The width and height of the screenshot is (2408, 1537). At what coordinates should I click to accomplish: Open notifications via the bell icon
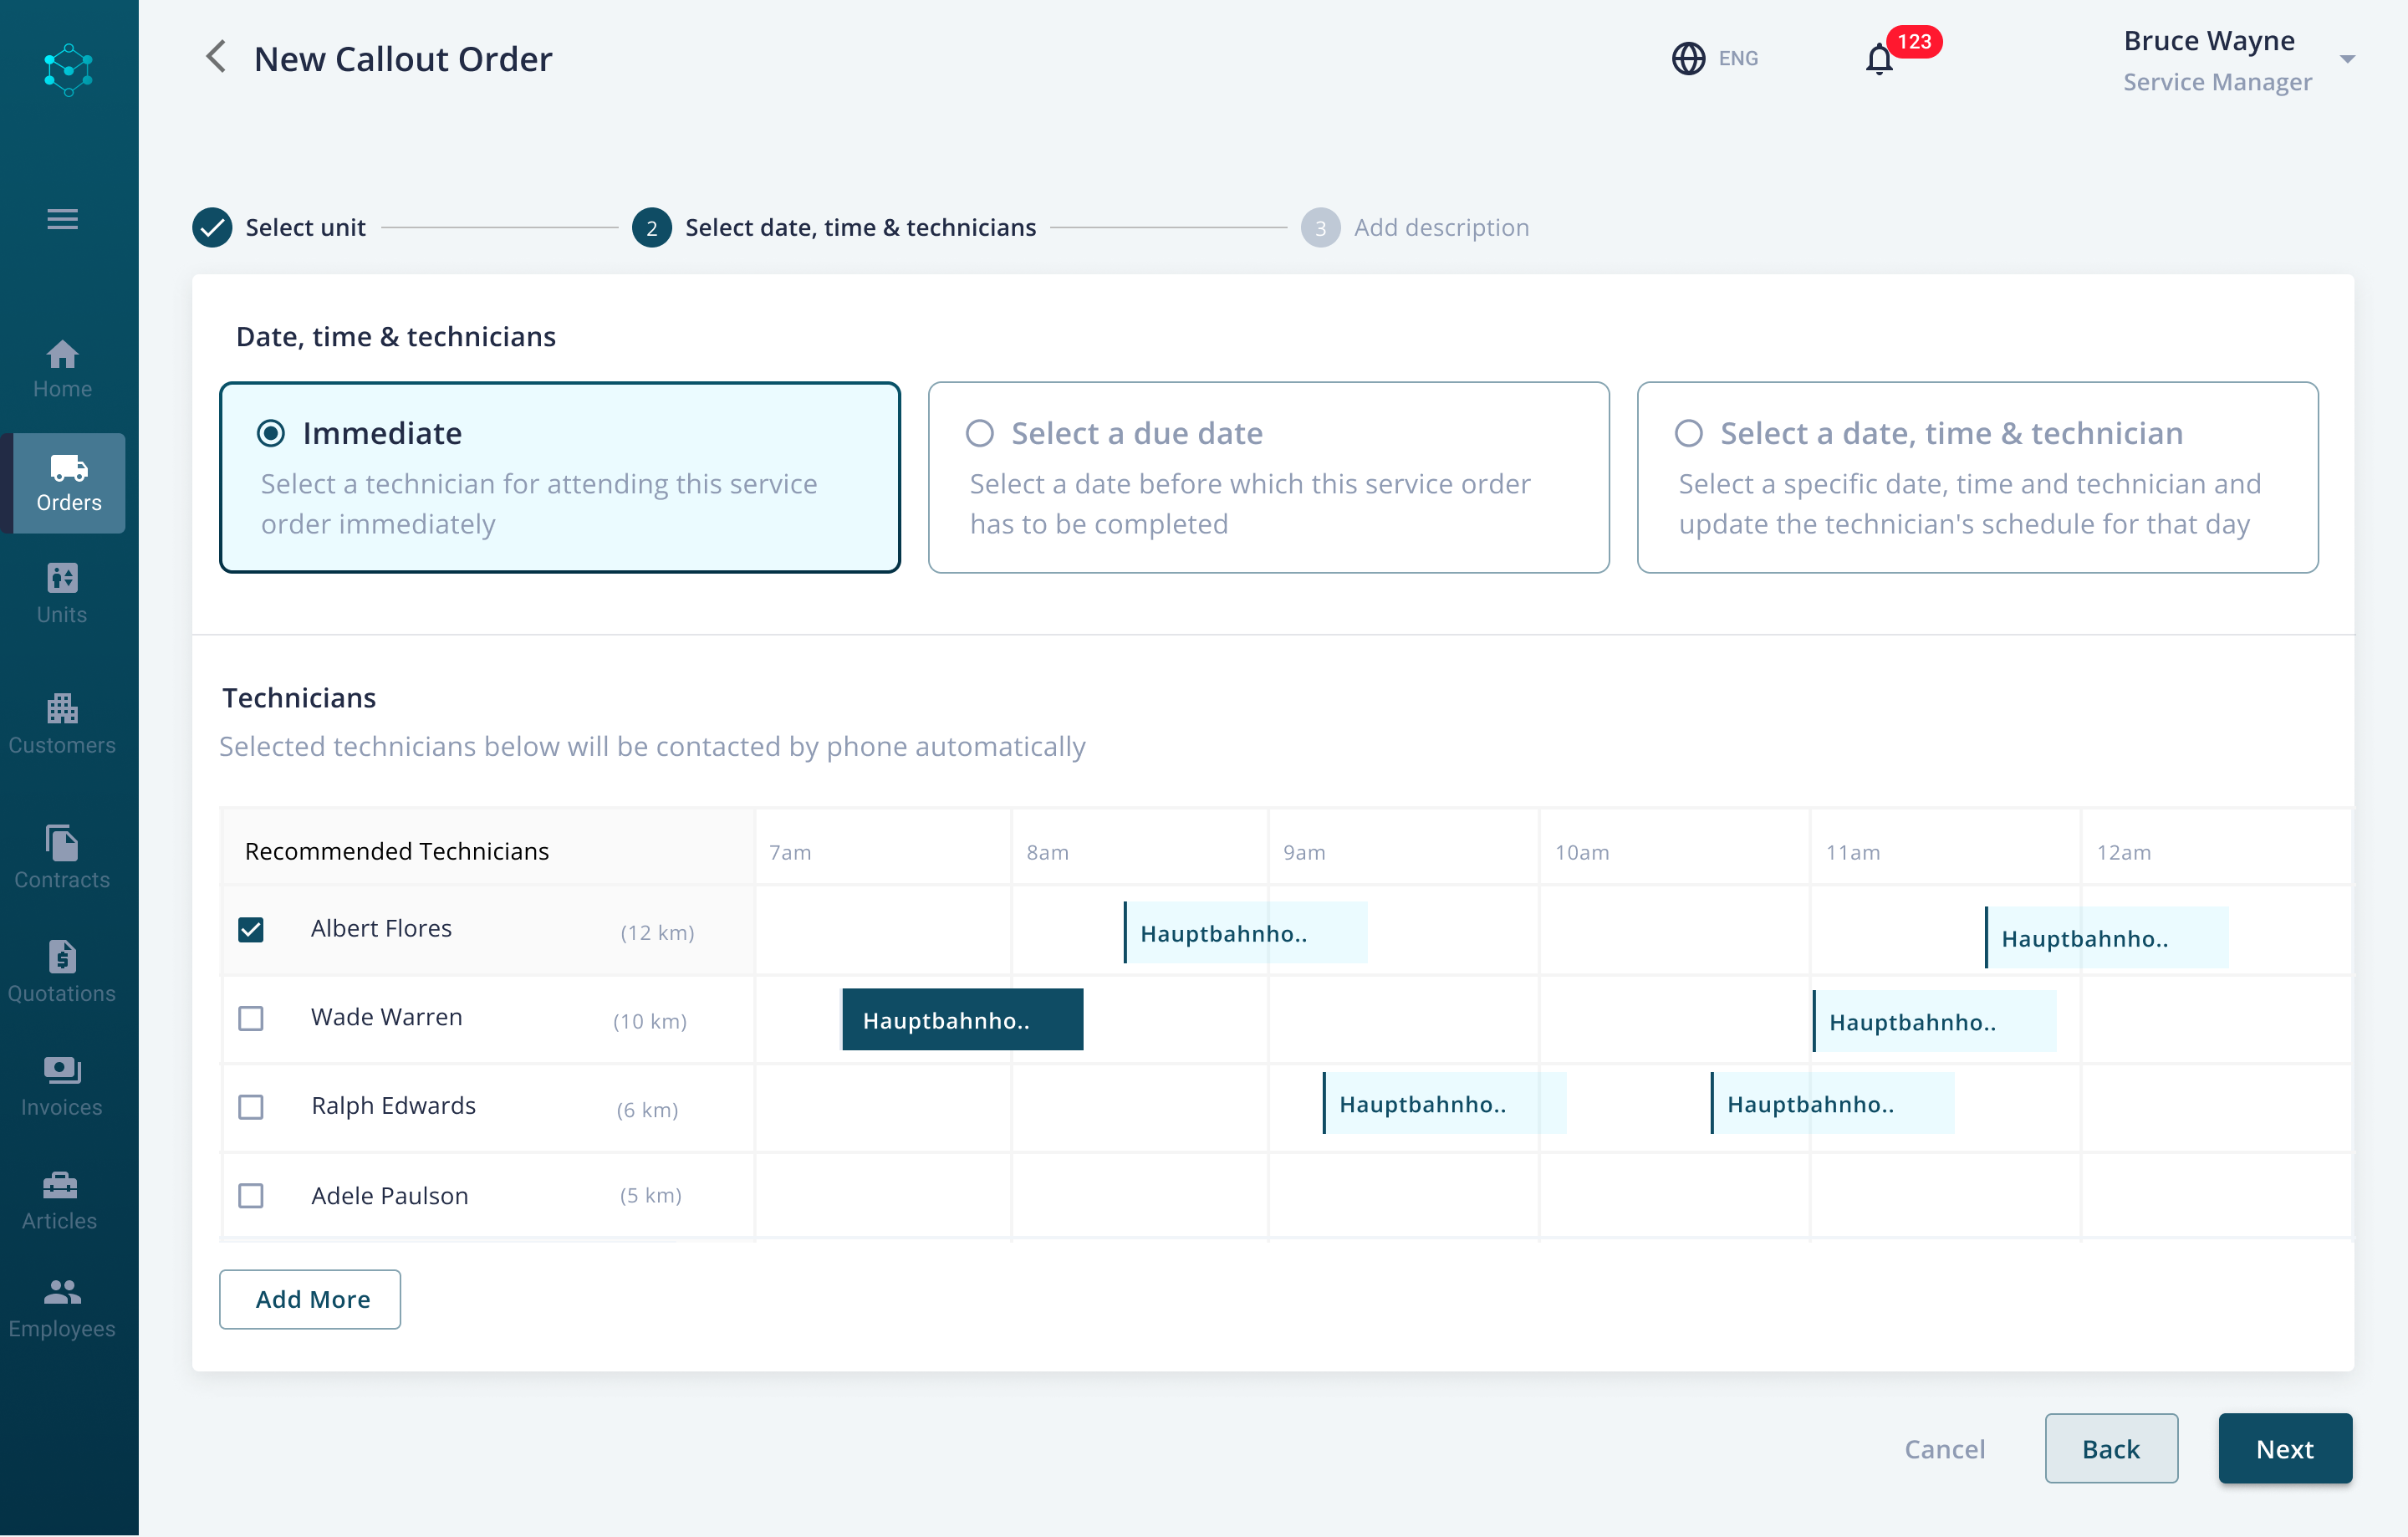coord(1879,58)
